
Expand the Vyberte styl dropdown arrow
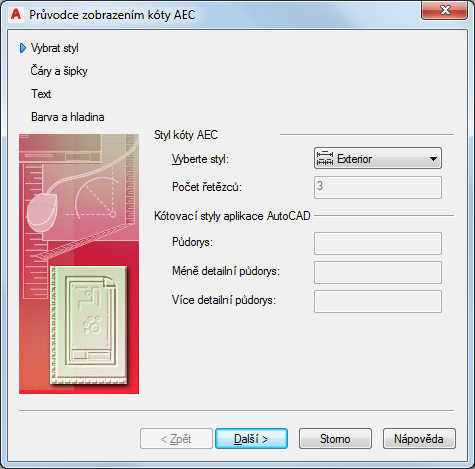433,159
